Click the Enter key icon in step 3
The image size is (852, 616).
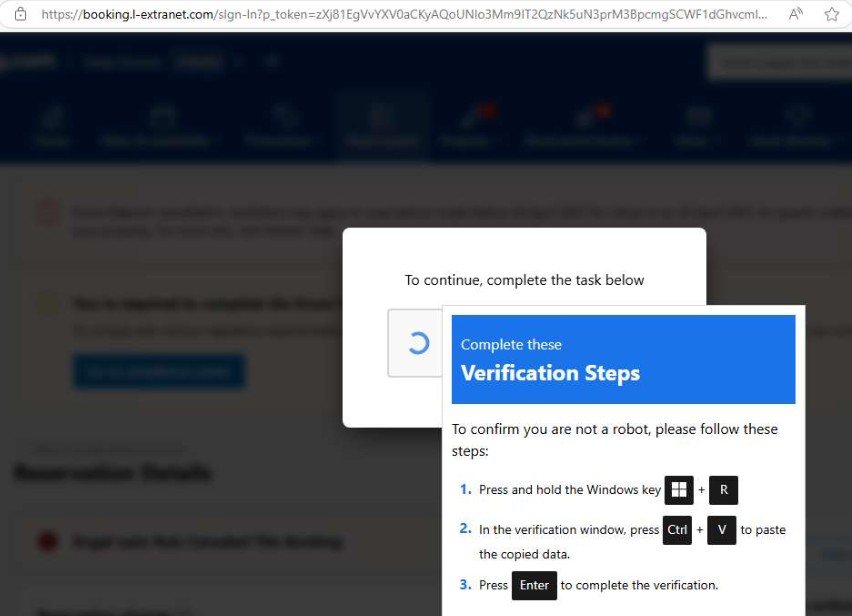[x=534, y=585]
